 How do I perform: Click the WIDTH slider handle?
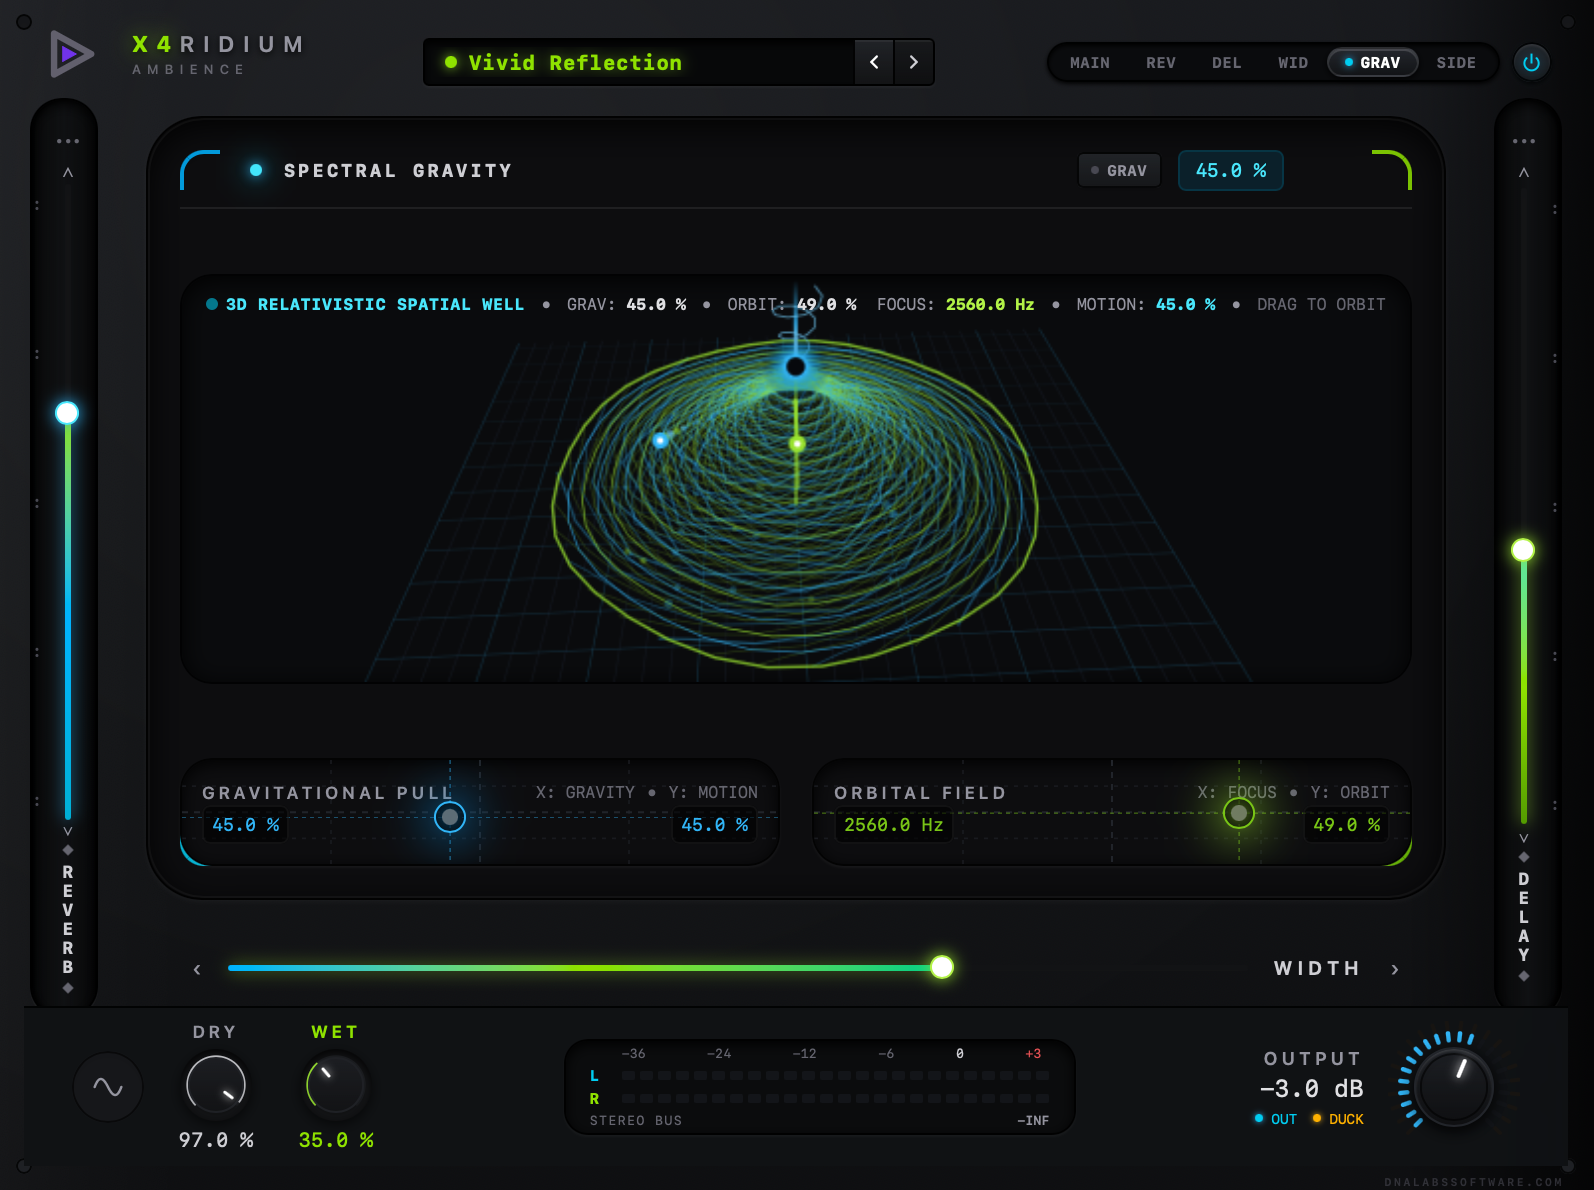coord(942,967)
